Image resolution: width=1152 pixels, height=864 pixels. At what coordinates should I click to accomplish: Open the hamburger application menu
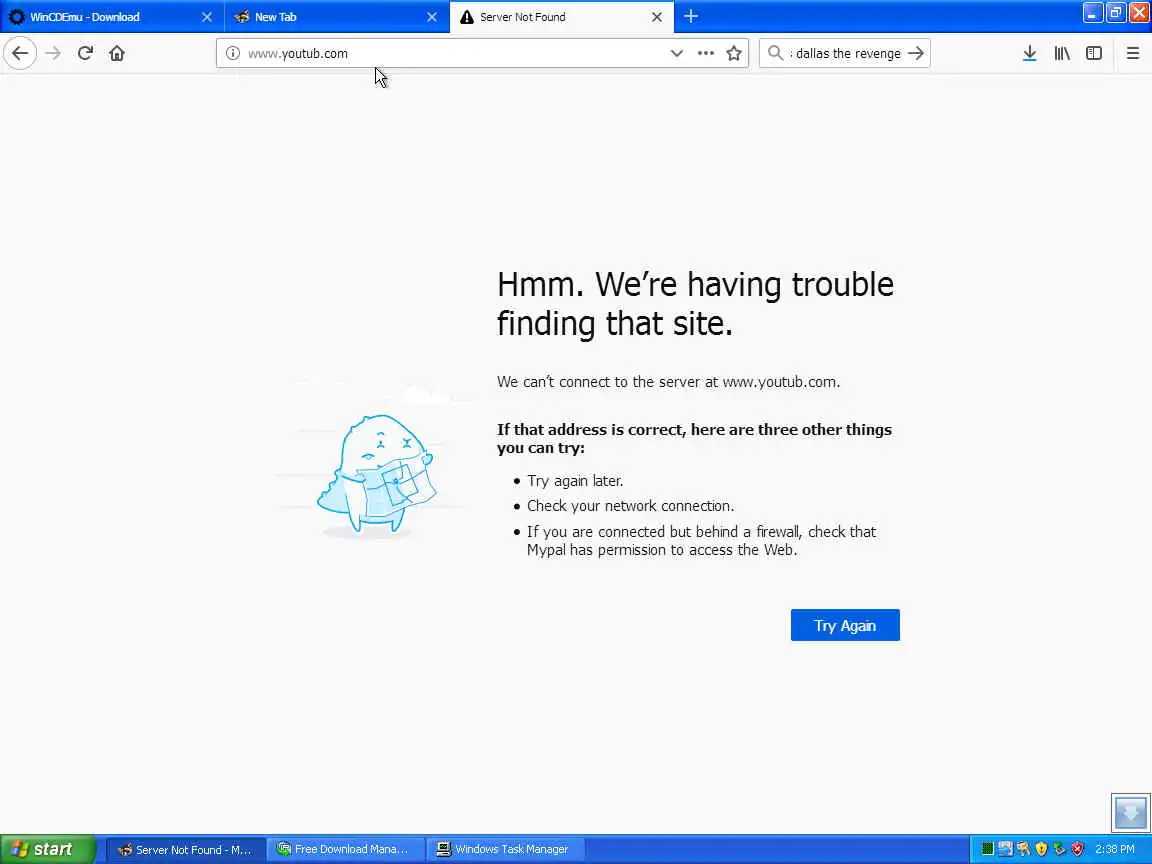[x=1132, y=54]
